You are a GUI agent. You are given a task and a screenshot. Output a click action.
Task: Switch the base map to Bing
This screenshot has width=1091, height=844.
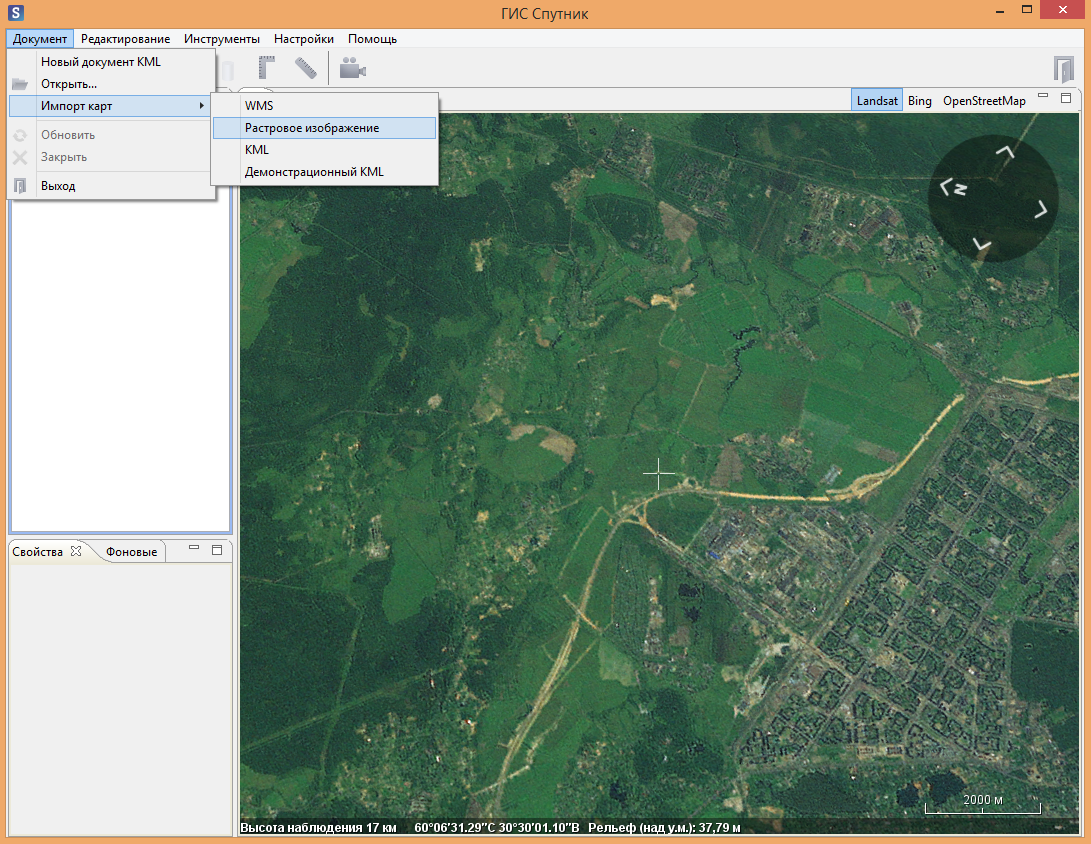919,101
